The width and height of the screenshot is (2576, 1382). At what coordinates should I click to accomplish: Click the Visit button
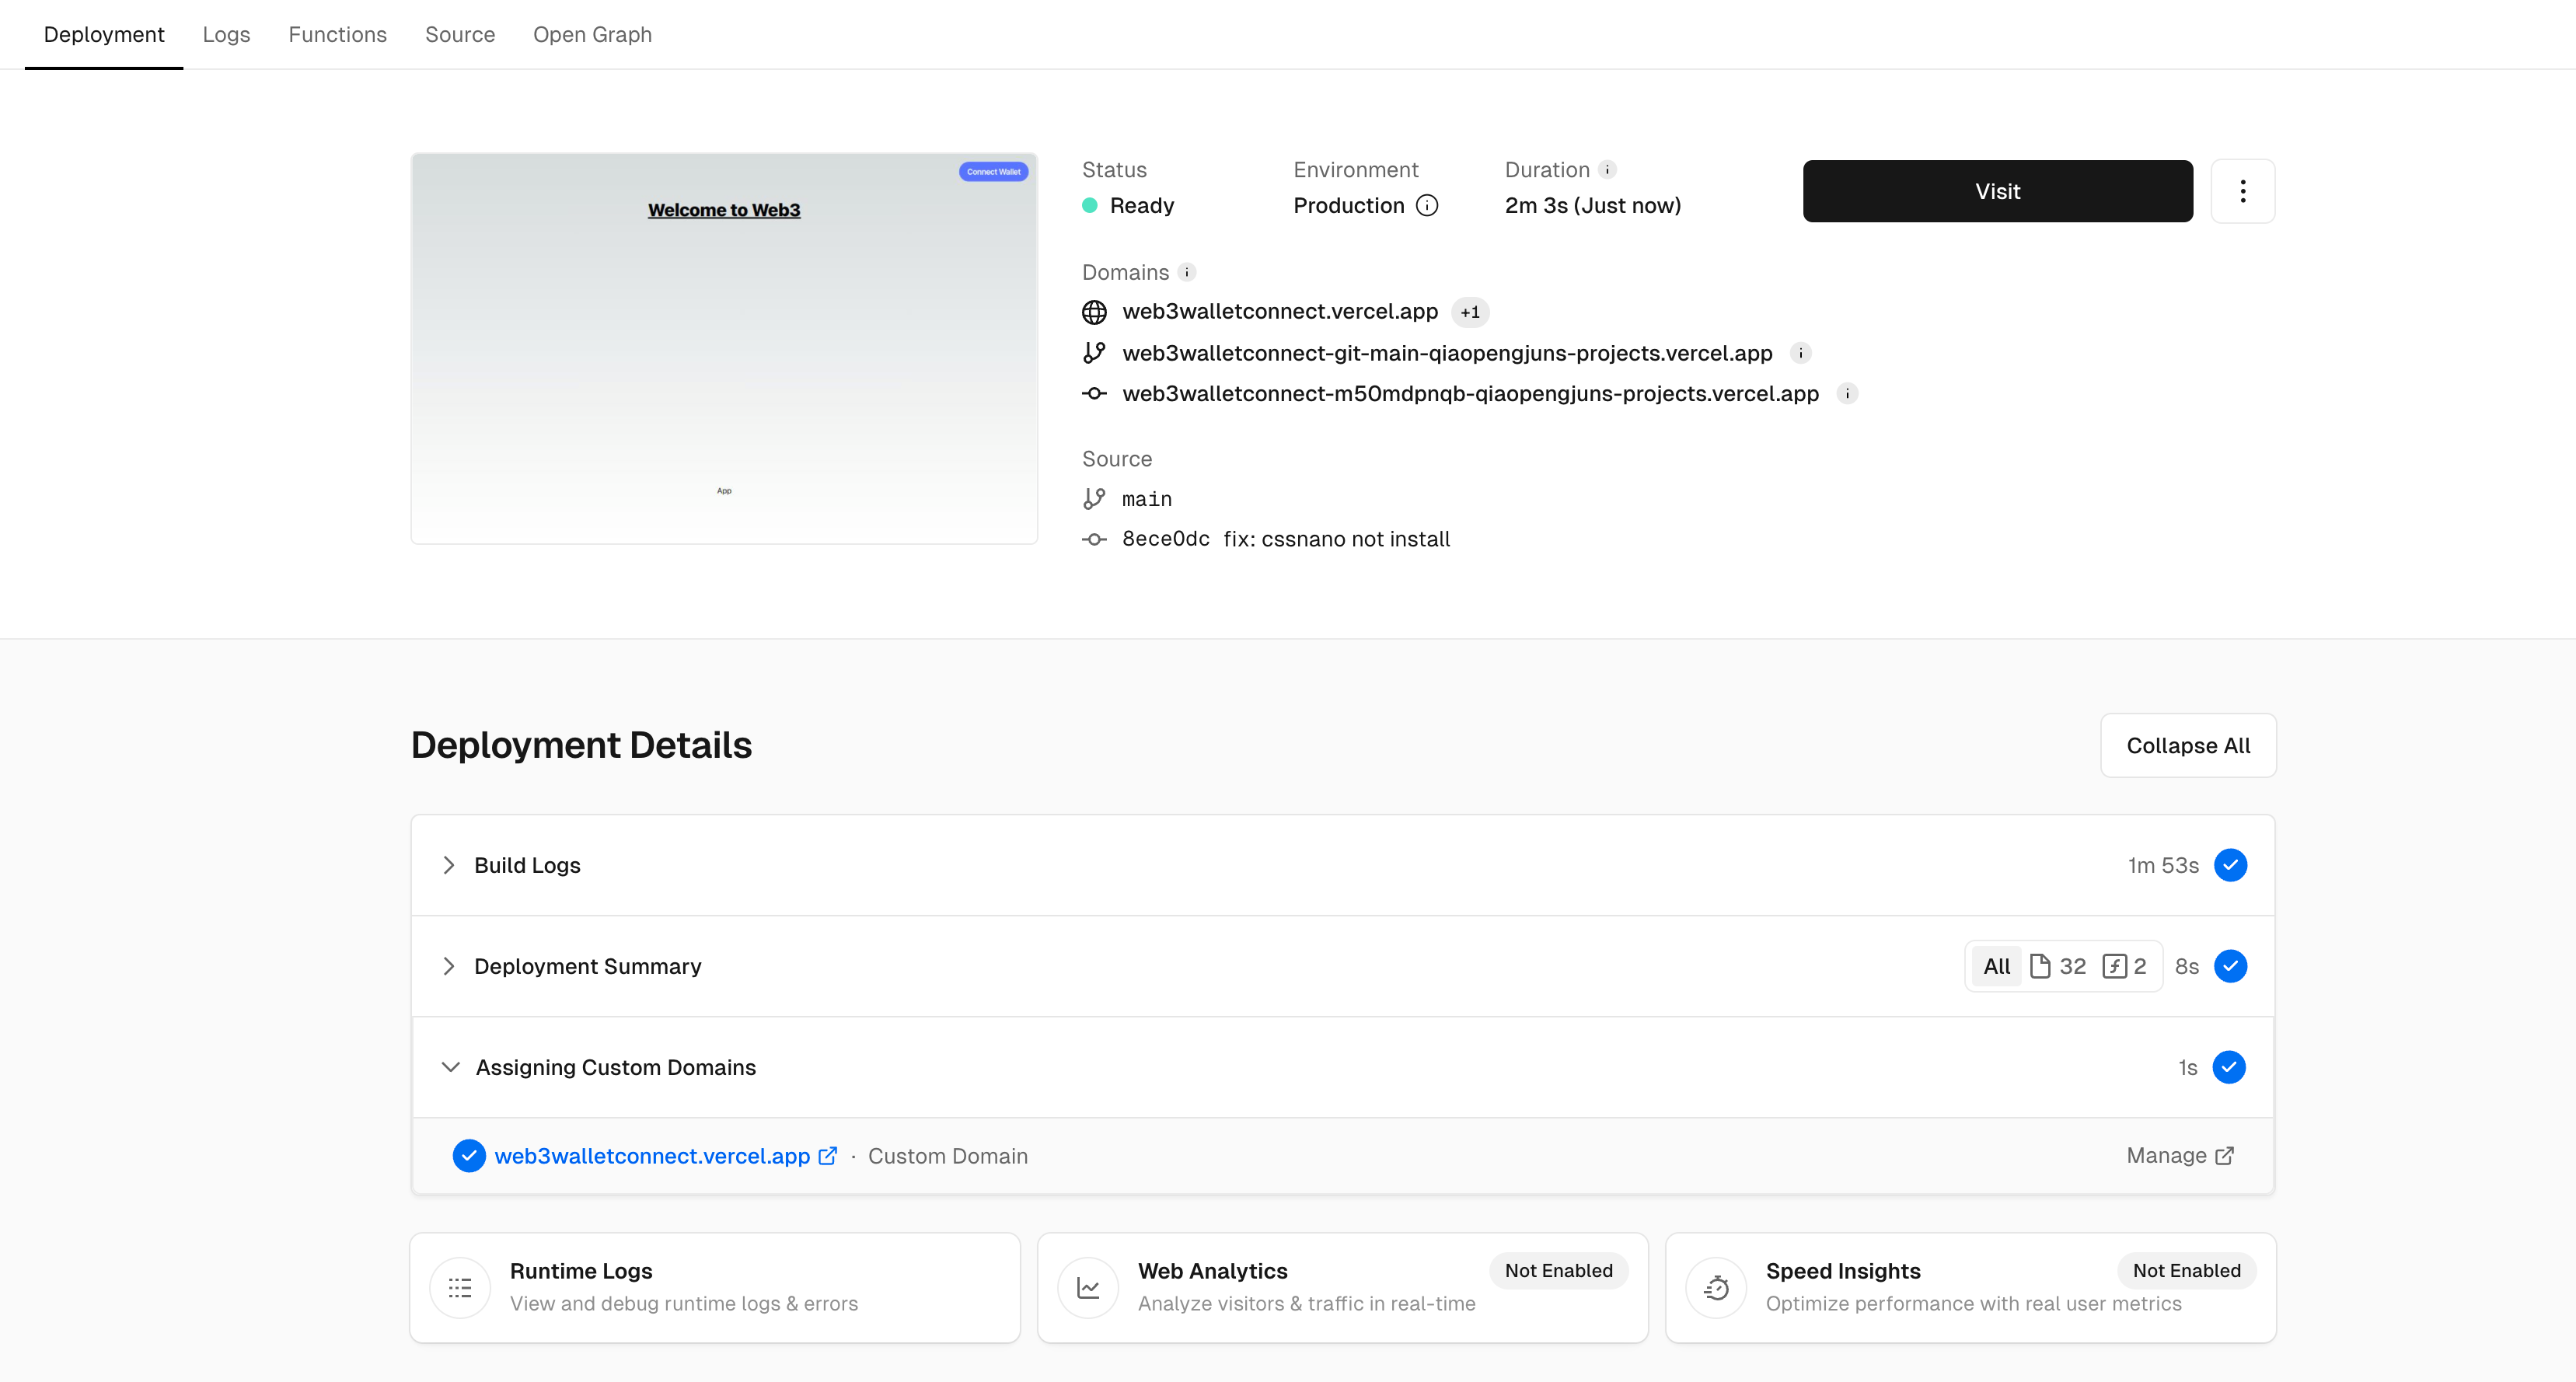point(1997,191)
